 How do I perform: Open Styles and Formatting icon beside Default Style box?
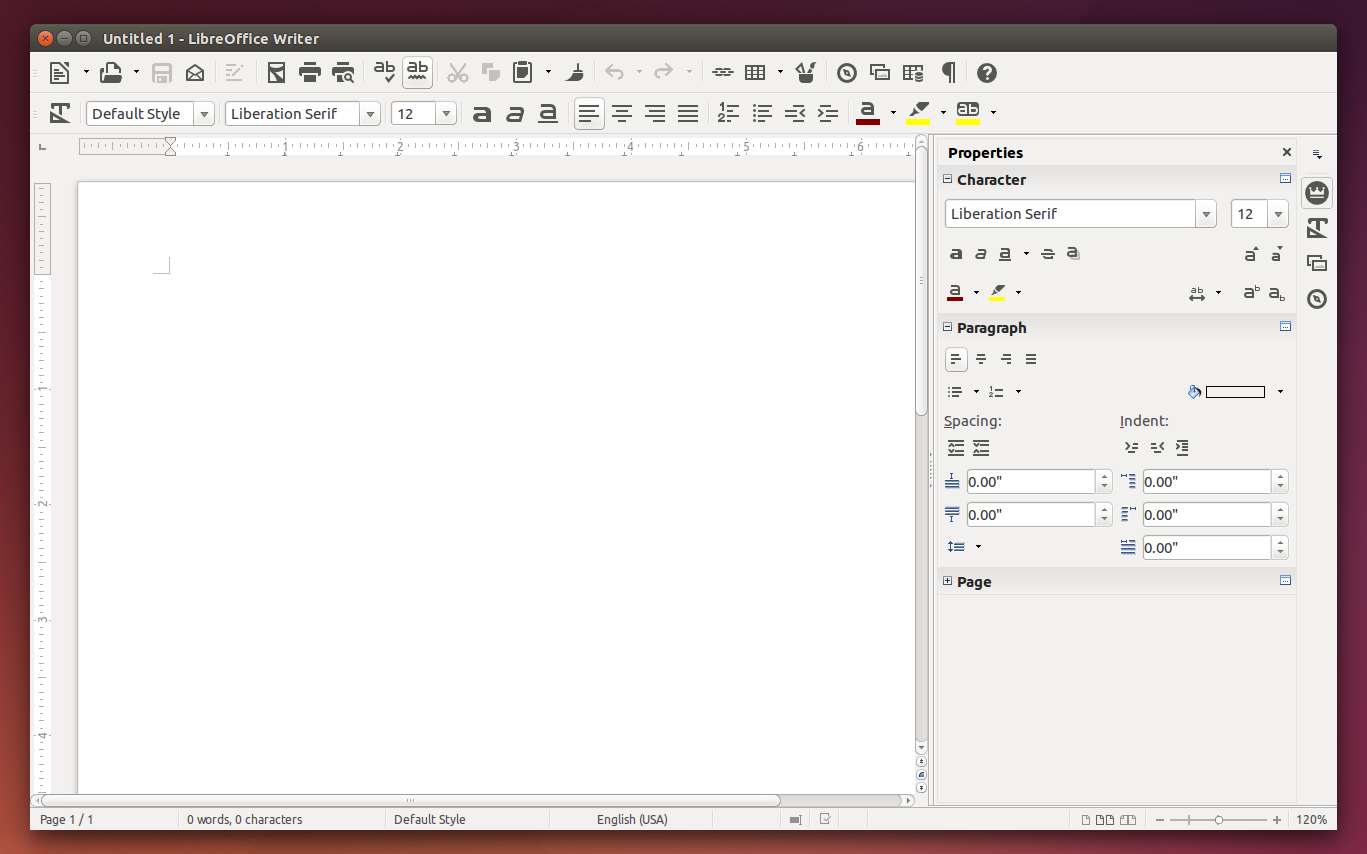click(x=60, y=113)
